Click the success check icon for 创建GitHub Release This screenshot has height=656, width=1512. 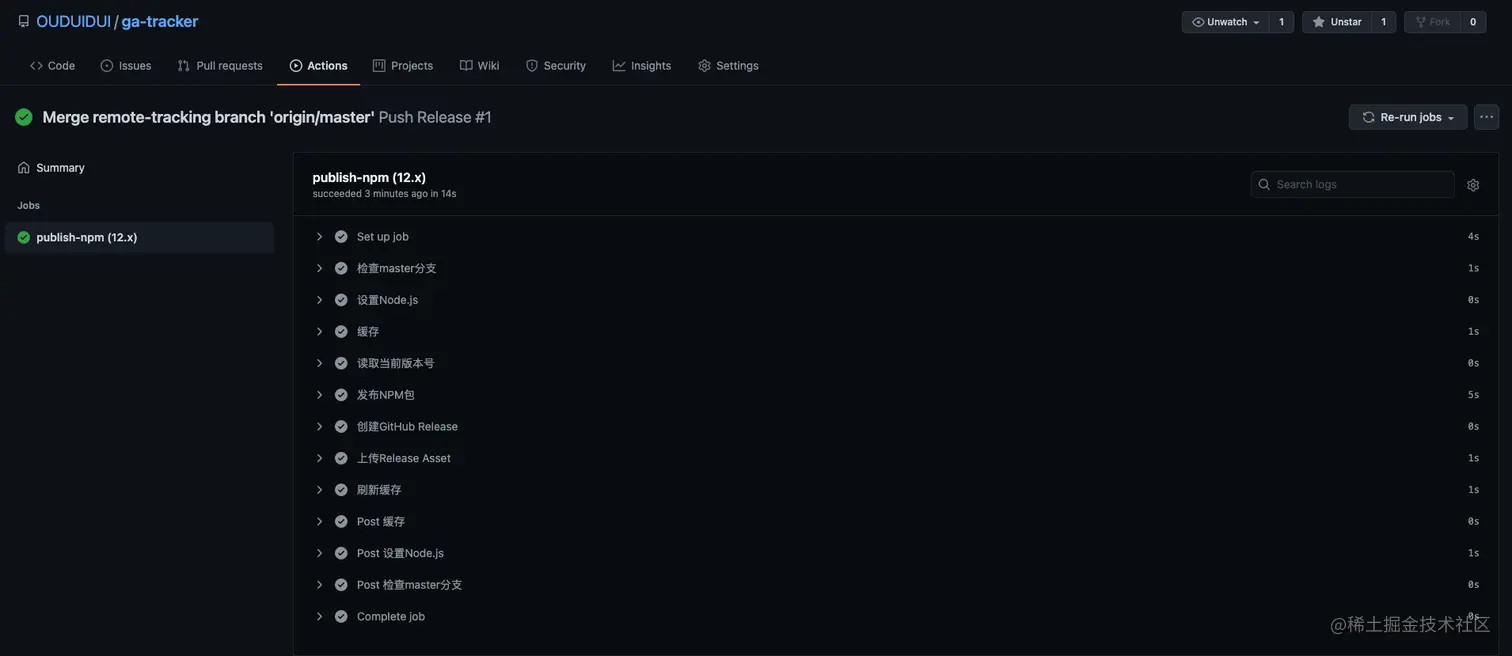coord(341,427)
